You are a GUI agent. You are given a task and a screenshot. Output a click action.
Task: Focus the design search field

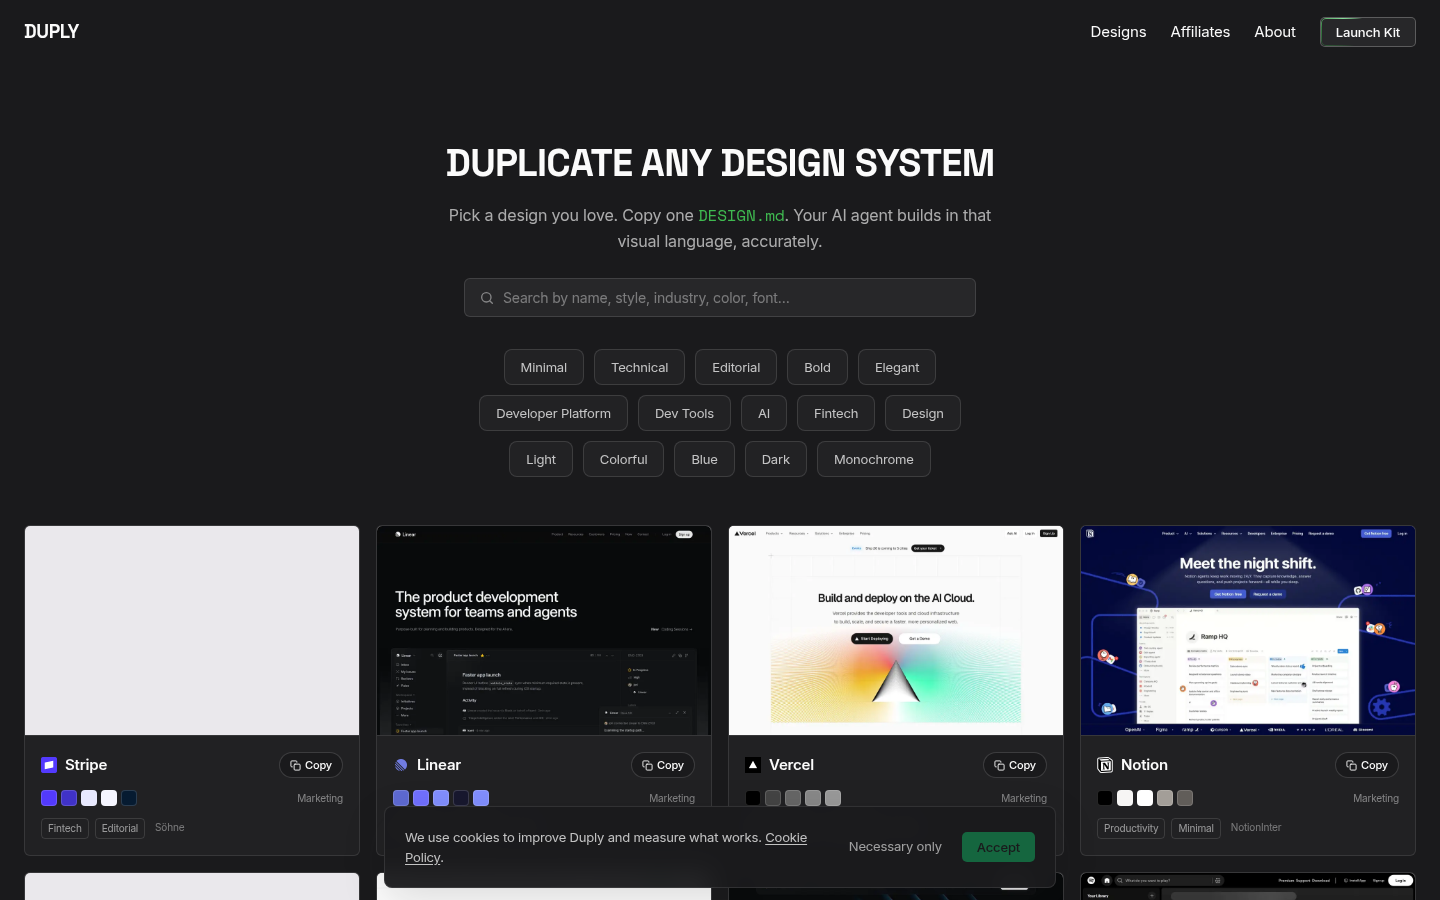(x=720, y=298)
